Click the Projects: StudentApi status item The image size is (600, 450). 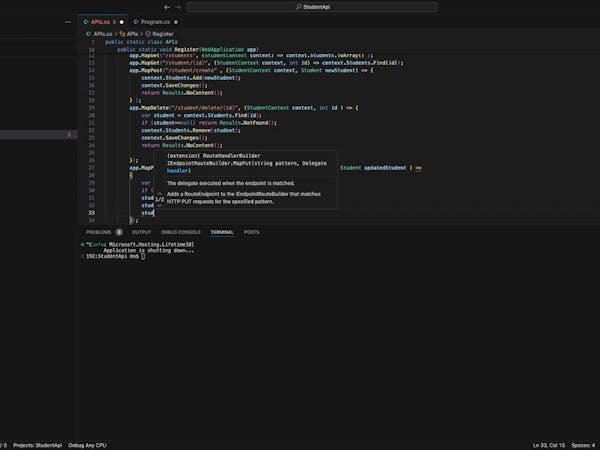[x=38, y=445]
